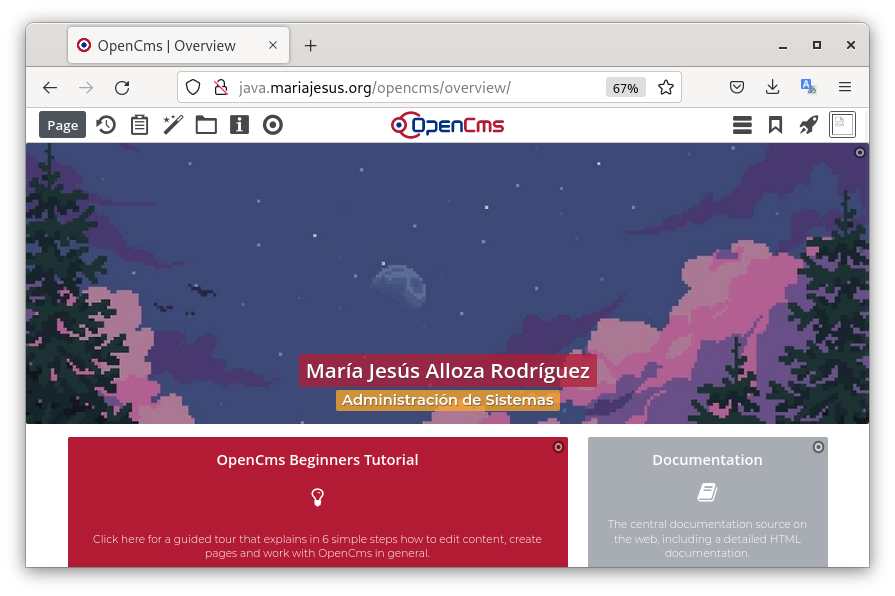The height and width of the screenshot is (596, 895).
Task: Click the page preview icon at toolbar right
Action: click(x=842, y=125)
